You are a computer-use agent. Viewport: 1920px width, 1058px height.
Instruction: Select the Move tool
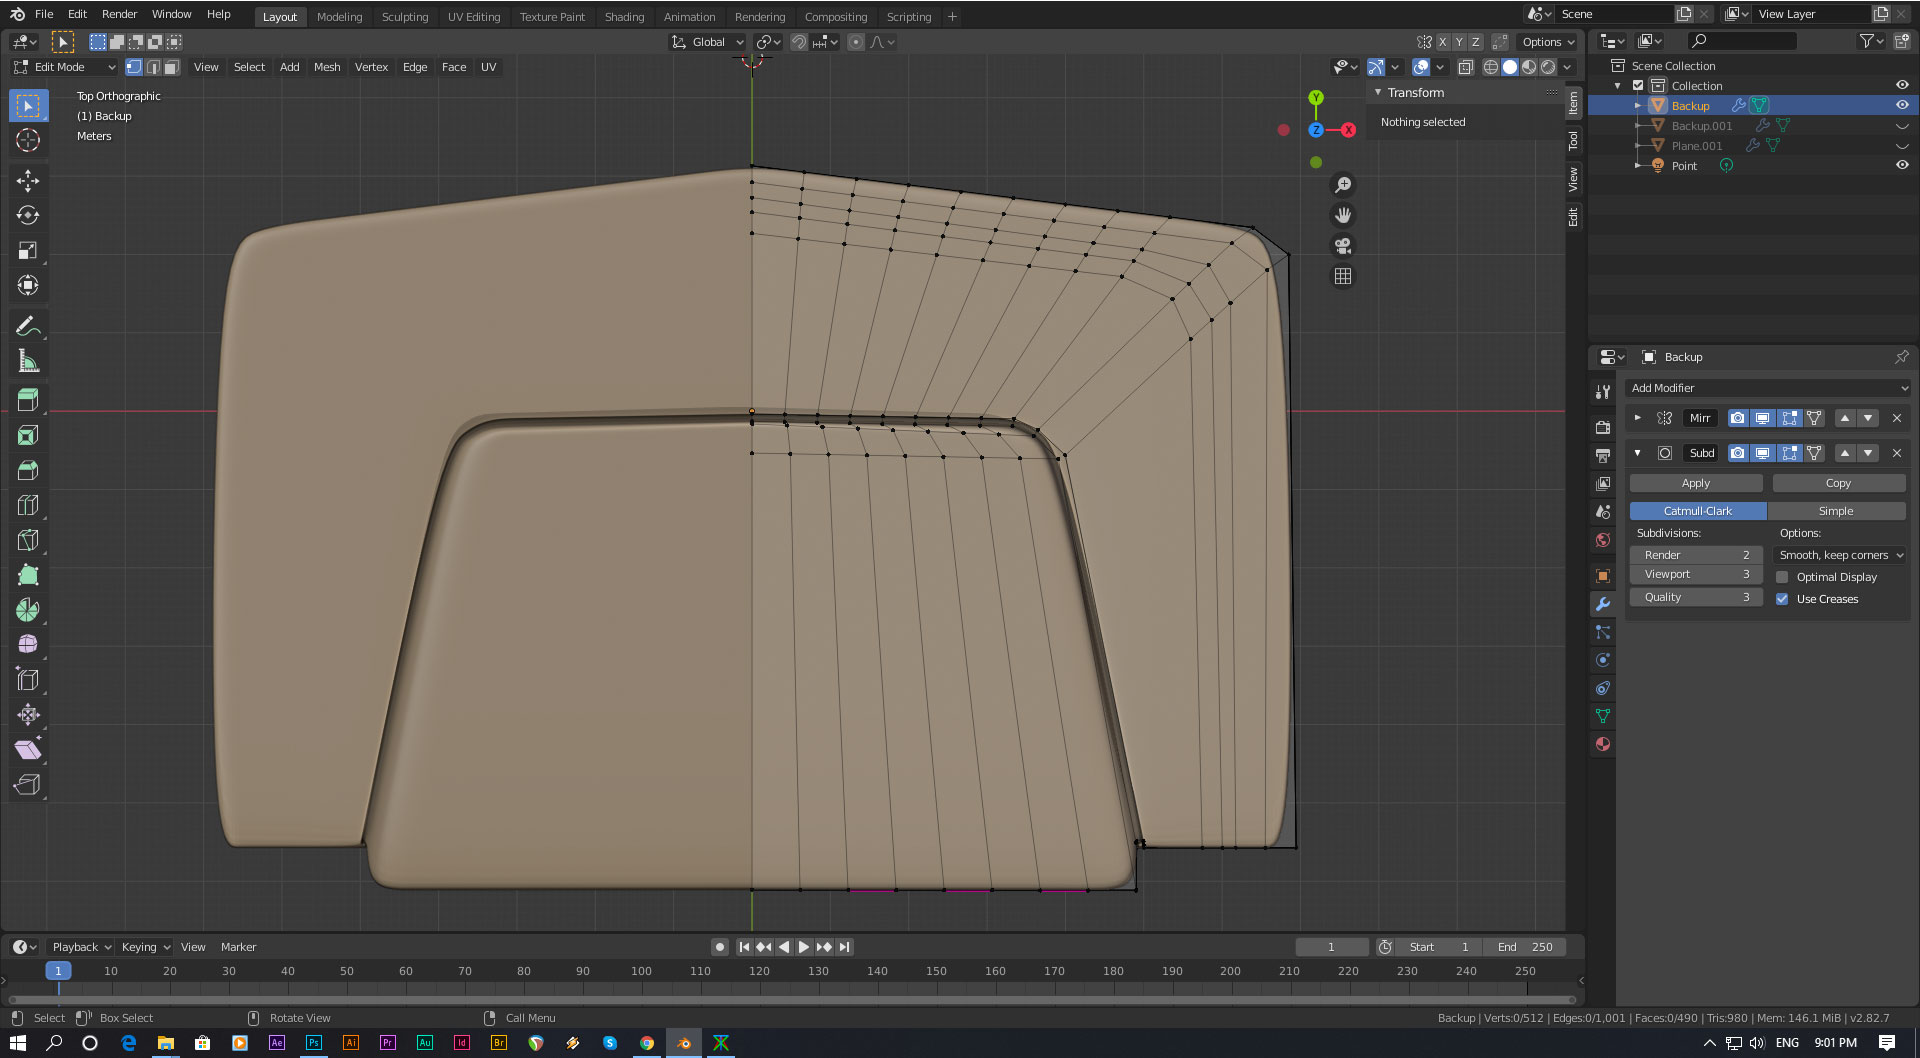point(28,180)
